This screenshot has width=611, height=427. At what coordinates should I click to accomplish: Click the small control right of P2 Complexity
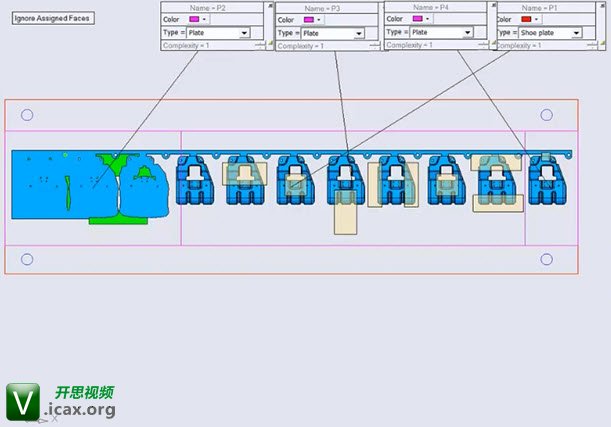(x=260, y=46)
